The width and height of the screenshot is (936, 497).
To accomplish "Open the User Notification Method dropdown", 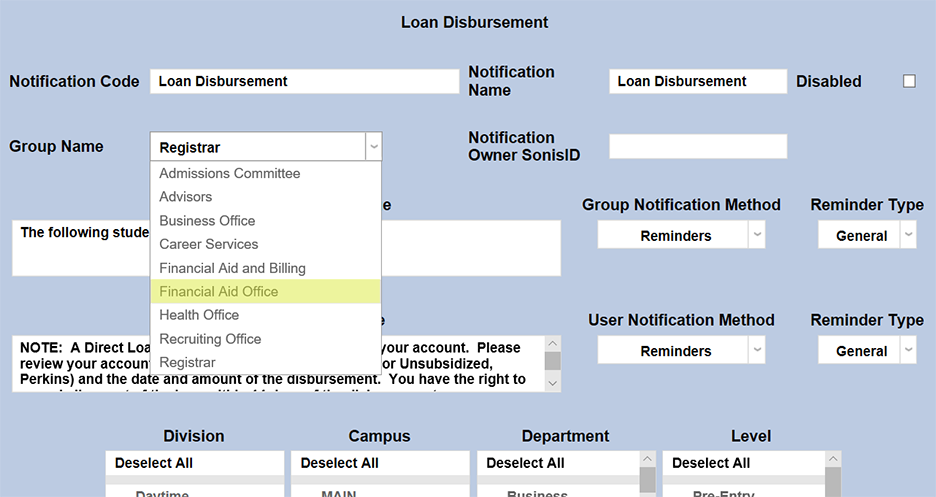I will [681, 351].
